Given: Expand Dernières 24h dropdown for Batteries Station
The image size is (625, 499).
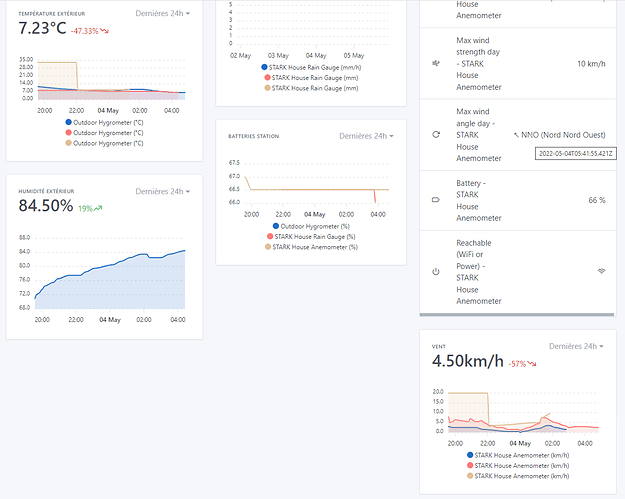Looking at the screenshot, I should [366, 135].
